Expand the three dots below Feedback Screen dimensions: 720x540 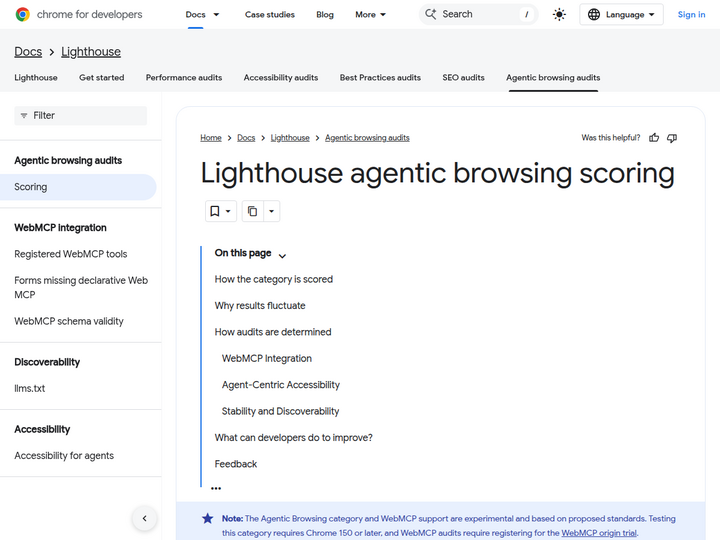click(216, 488)
